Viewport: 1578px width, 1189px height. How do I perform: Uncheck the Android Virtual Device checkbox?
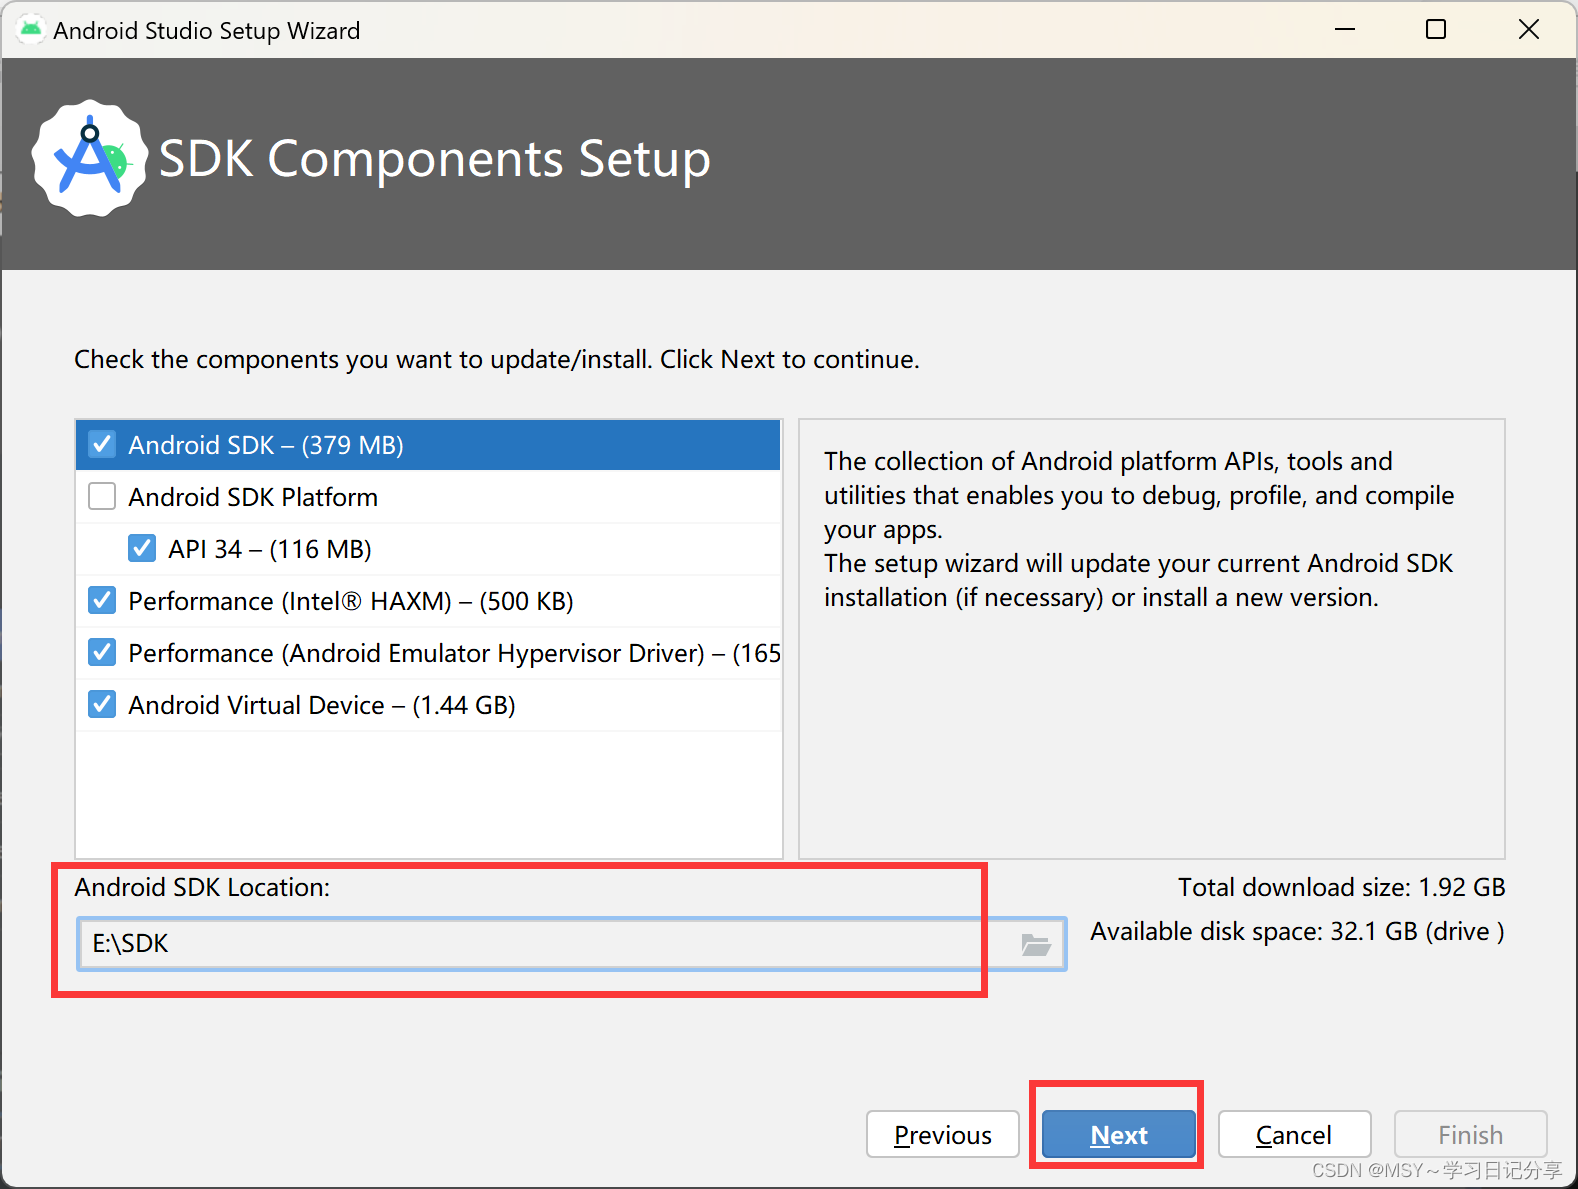tap(102, 705)
